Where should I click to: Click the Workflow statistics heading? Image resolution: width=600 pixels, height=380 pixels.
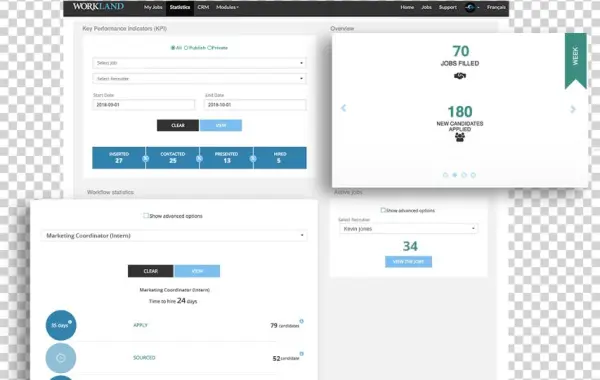[x=110, y=192]
